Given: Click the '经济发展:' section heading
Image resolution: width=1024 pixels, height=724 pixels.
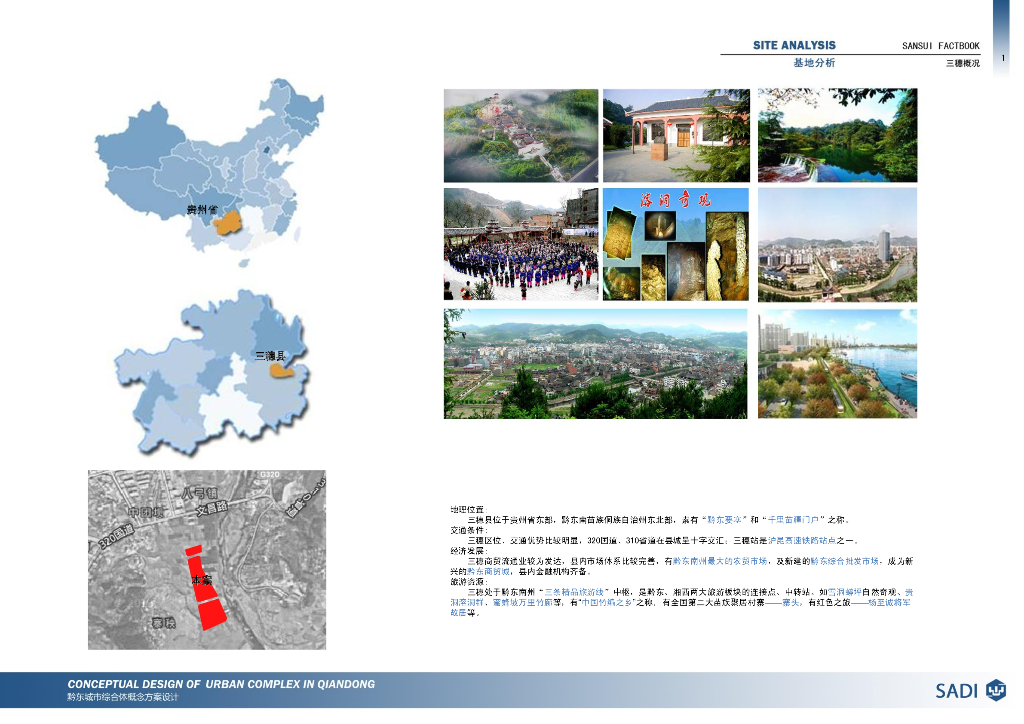Looking at the screenshot, I should 468,551.
